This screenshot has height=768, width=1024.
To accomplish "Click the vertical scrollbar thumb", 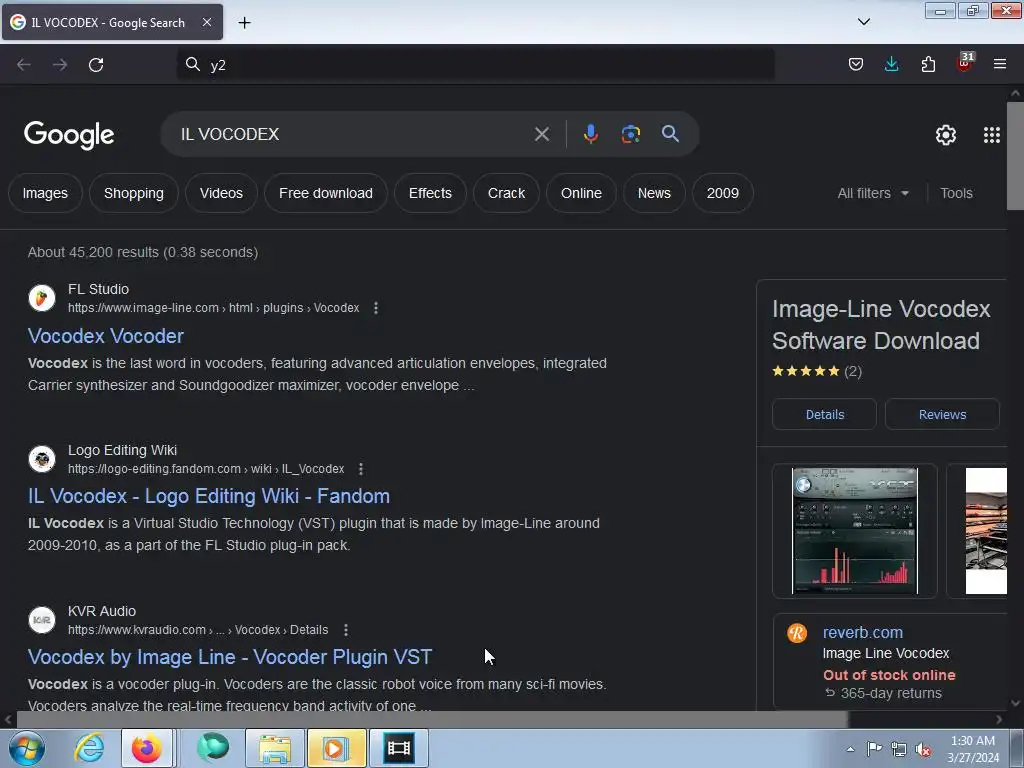I will 1015,155.
